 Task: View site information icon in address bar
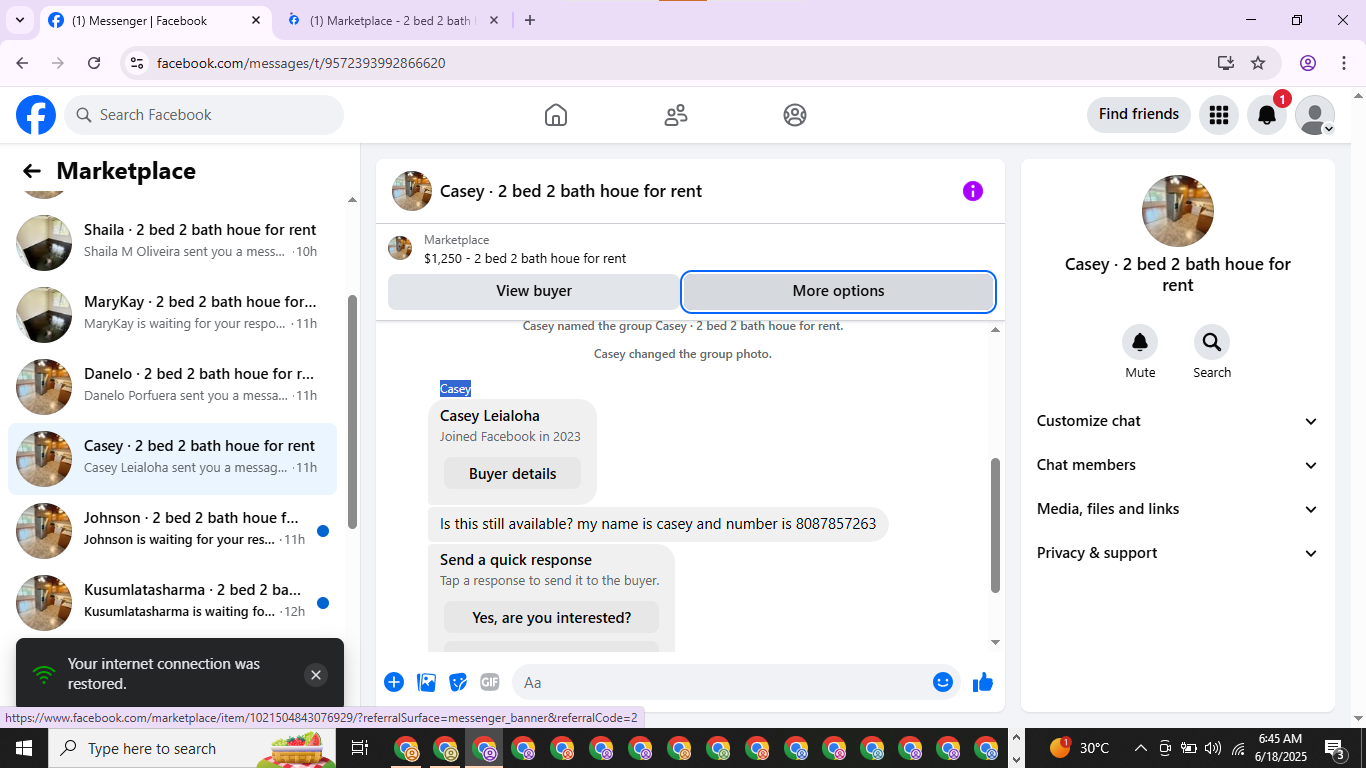click(x=138, y=63)
